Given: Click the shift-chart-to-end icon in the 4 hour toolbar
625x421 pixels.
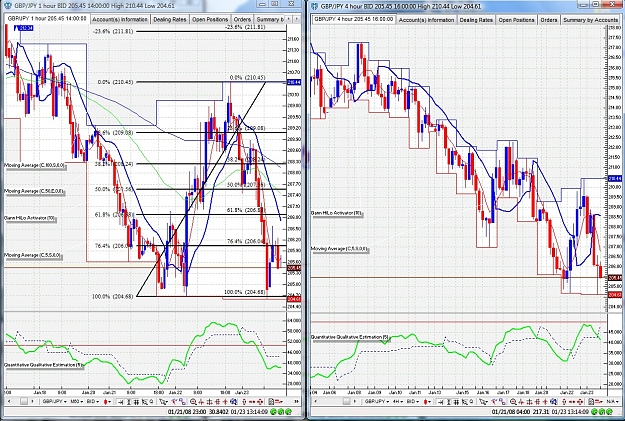Looking at the screenshot, I should coord(440,401).
